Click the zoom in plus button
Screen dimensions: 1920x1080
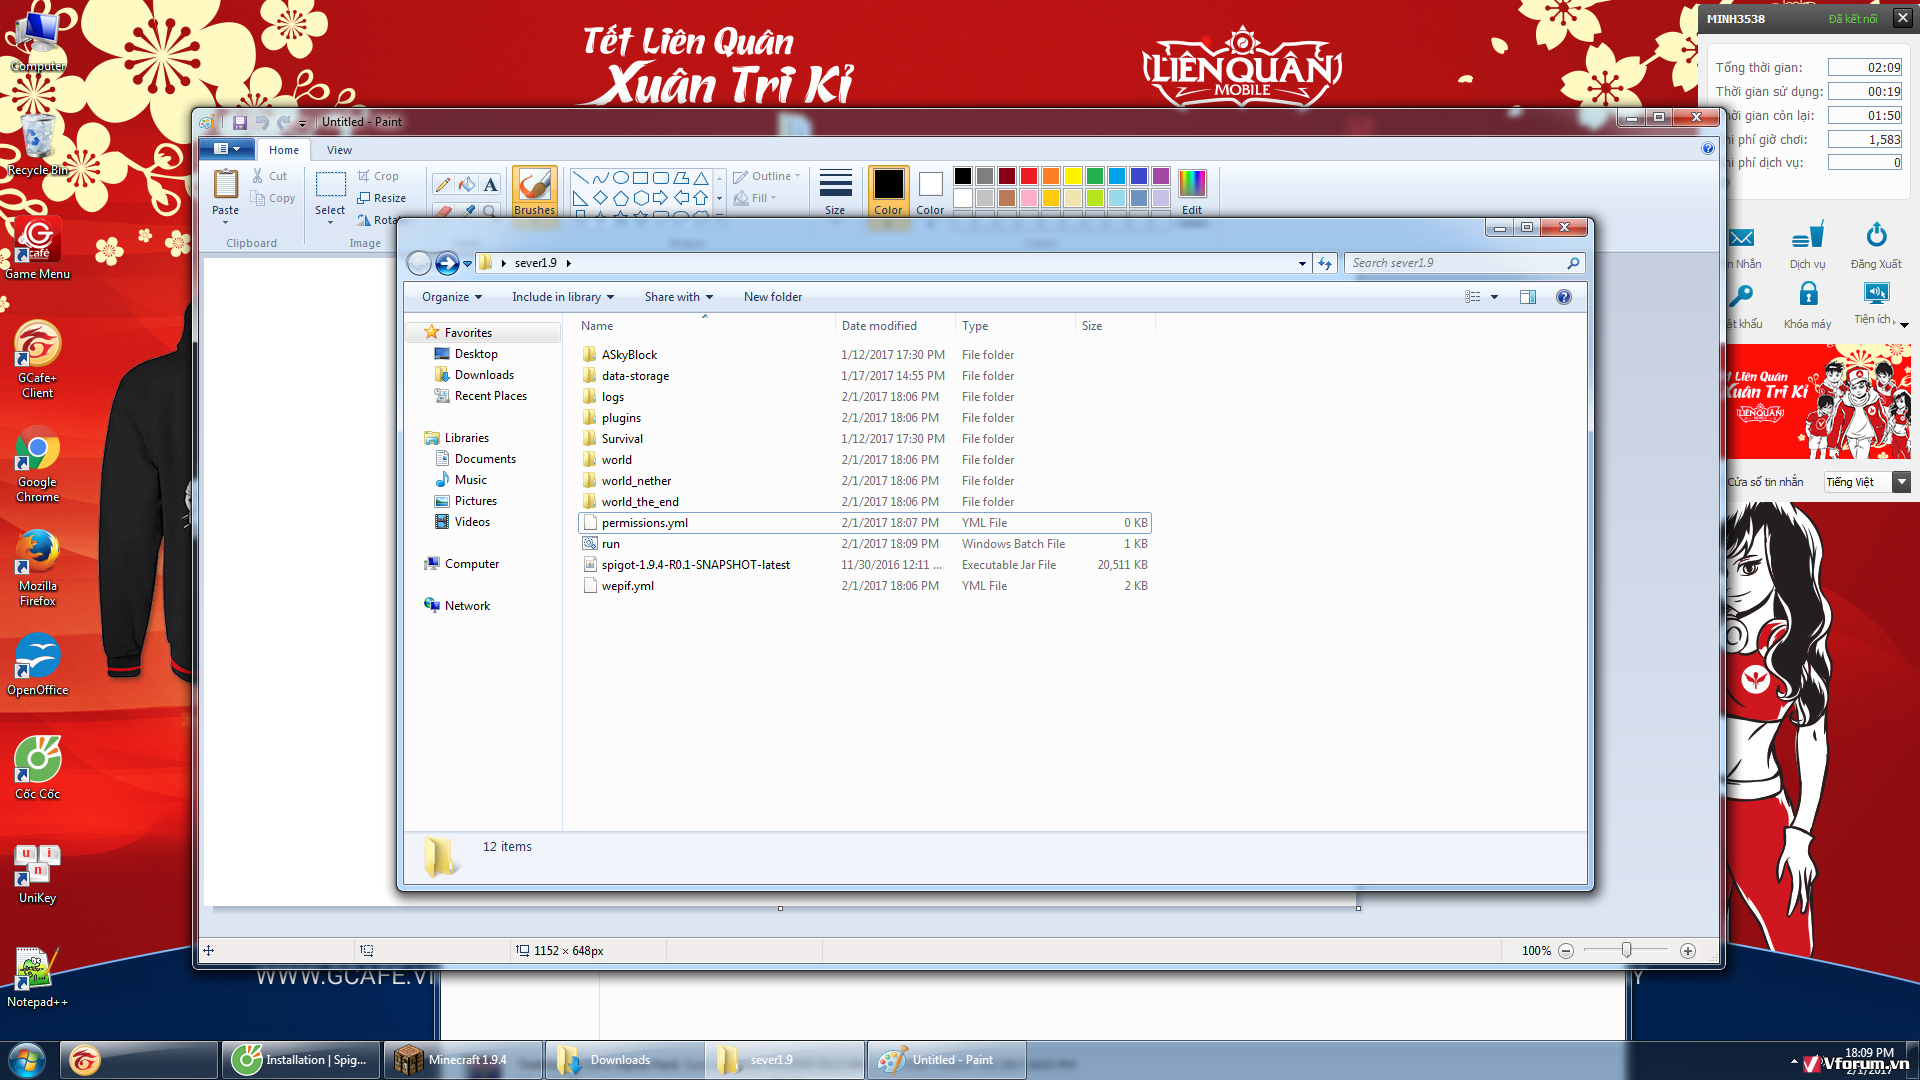tap(1688, 951)
